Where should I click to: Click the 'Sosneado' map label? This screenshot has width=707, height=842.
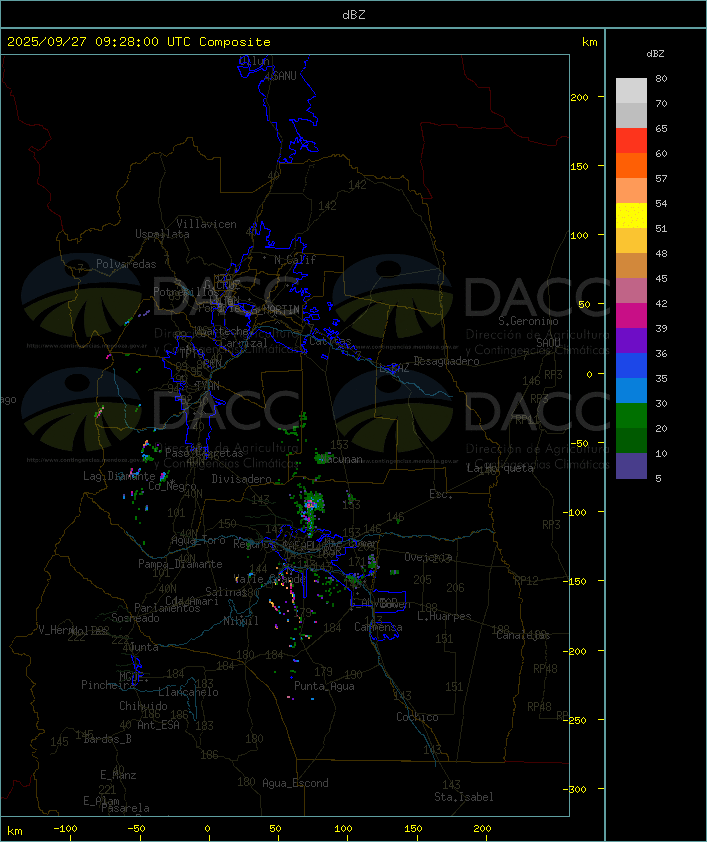pos(136,618)
